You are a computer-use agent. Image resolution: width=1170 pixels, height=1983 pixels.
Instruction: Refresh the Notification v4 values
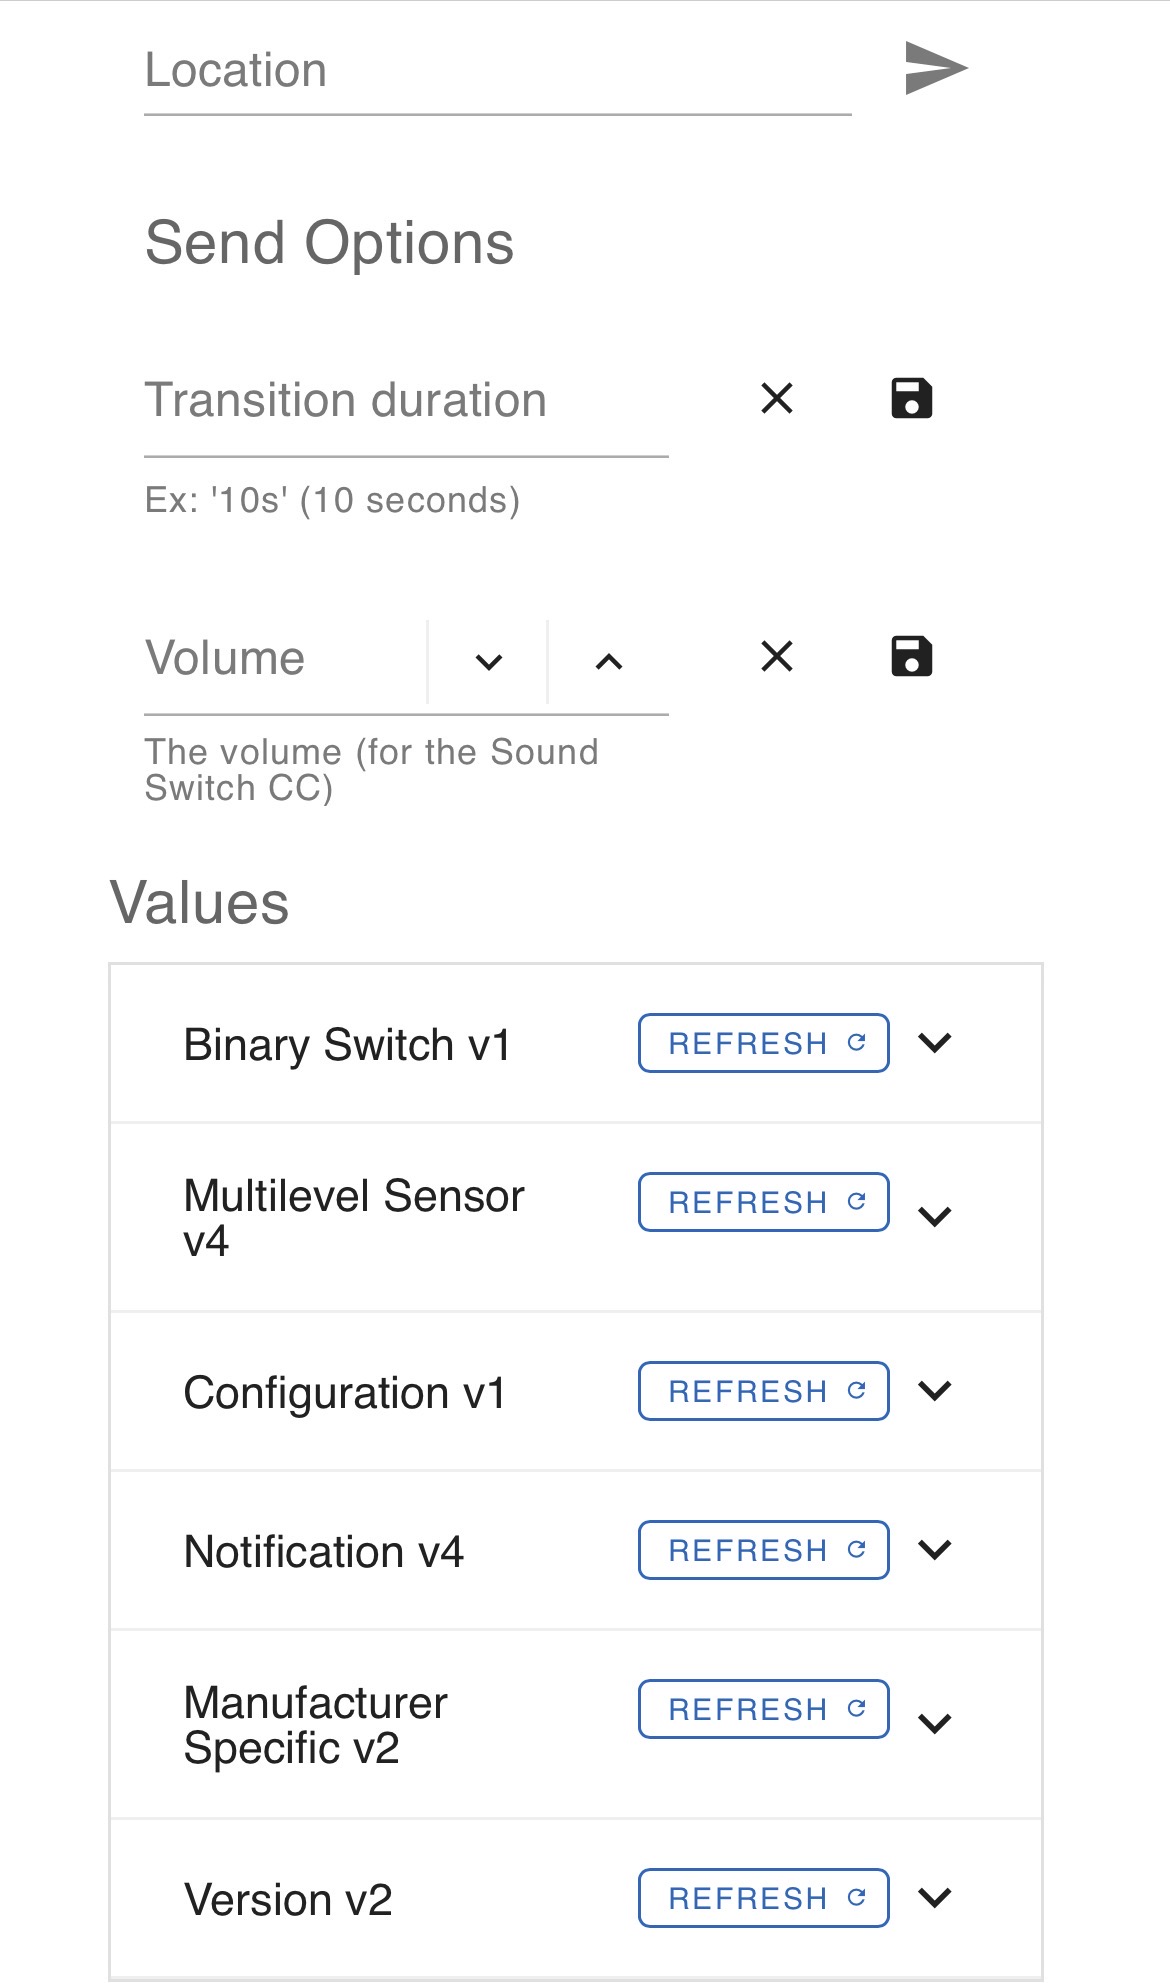pos(763,1550)
